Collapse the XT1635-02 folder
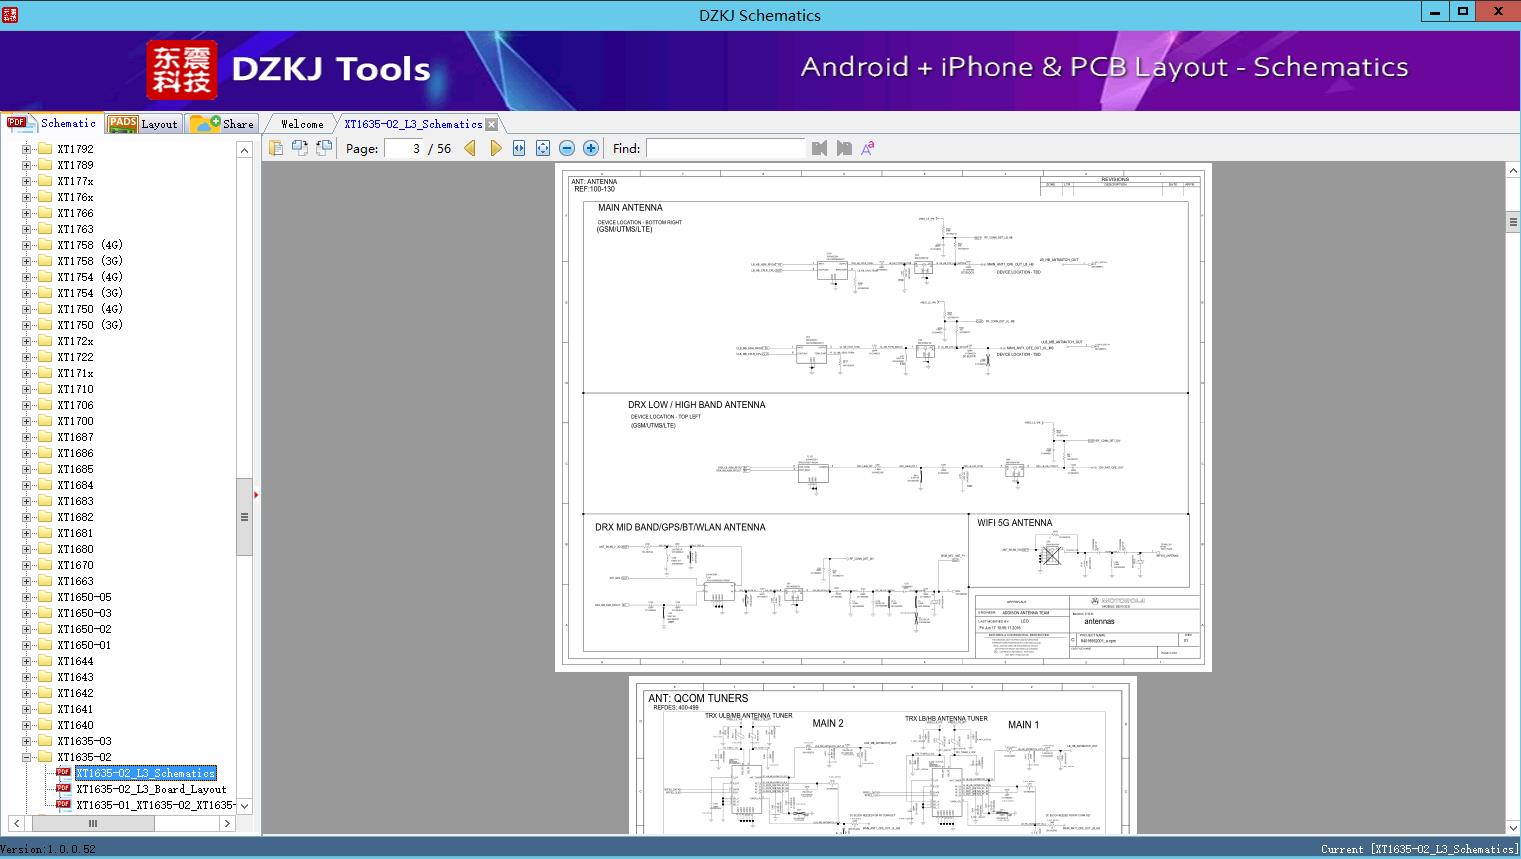Viewport: 1521px width, 859px height. pyautogui.click(x=27, y=757)
